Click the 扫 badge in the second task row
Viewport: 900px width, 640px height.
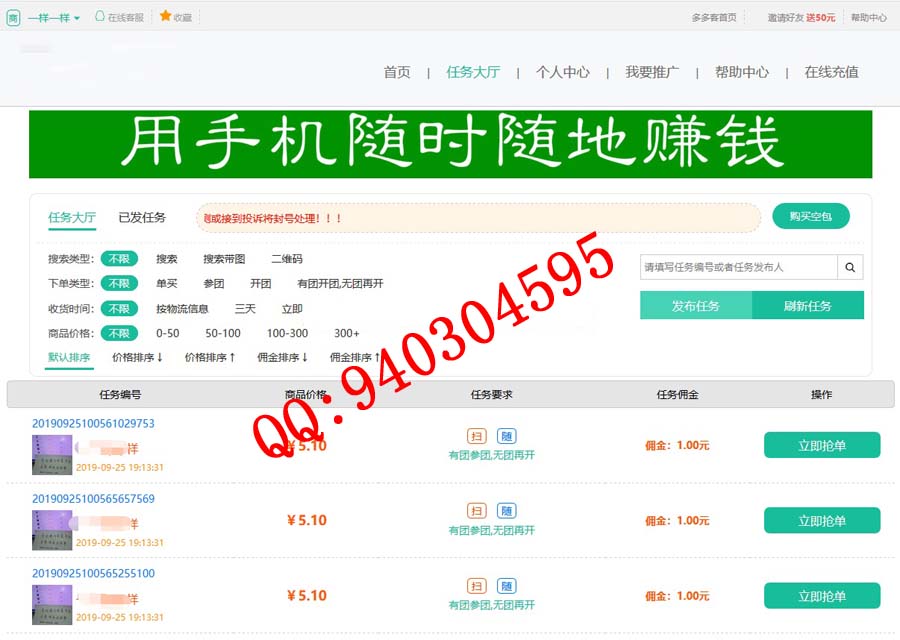pyautogui.click(x=477, y=511)
